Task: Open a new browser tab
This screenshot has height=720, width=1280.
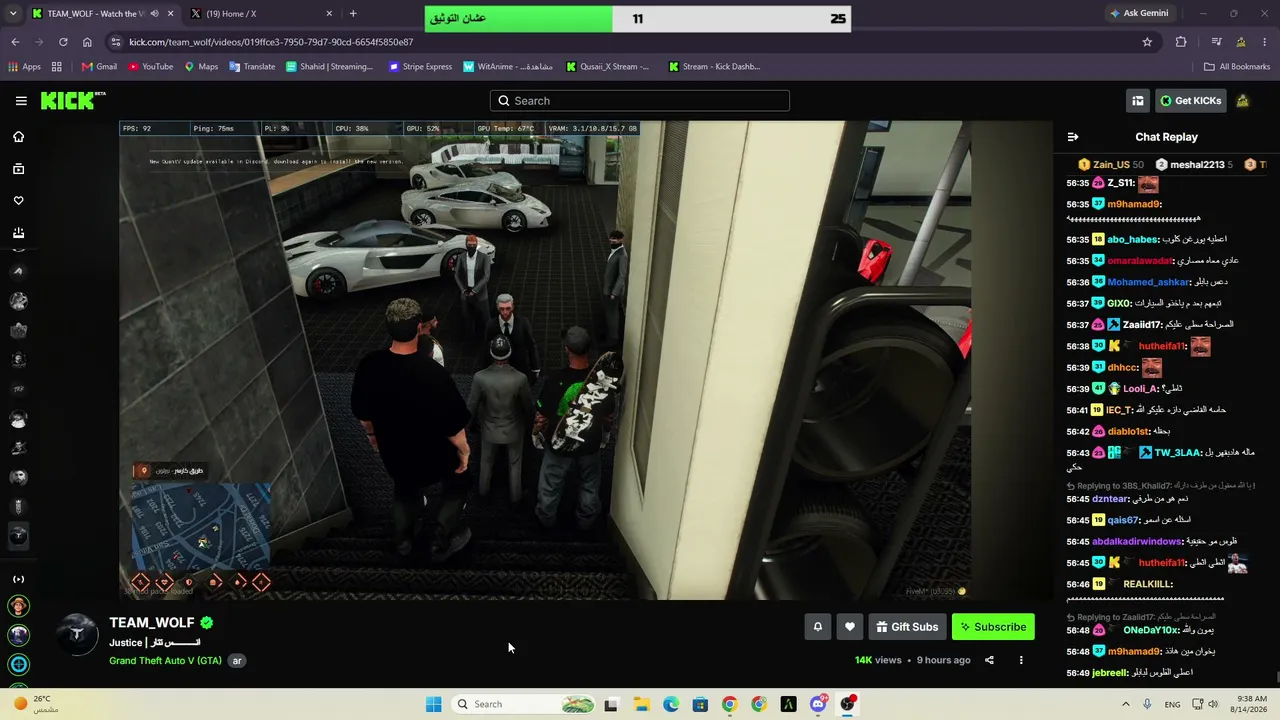Action: [x=353, y=14]
